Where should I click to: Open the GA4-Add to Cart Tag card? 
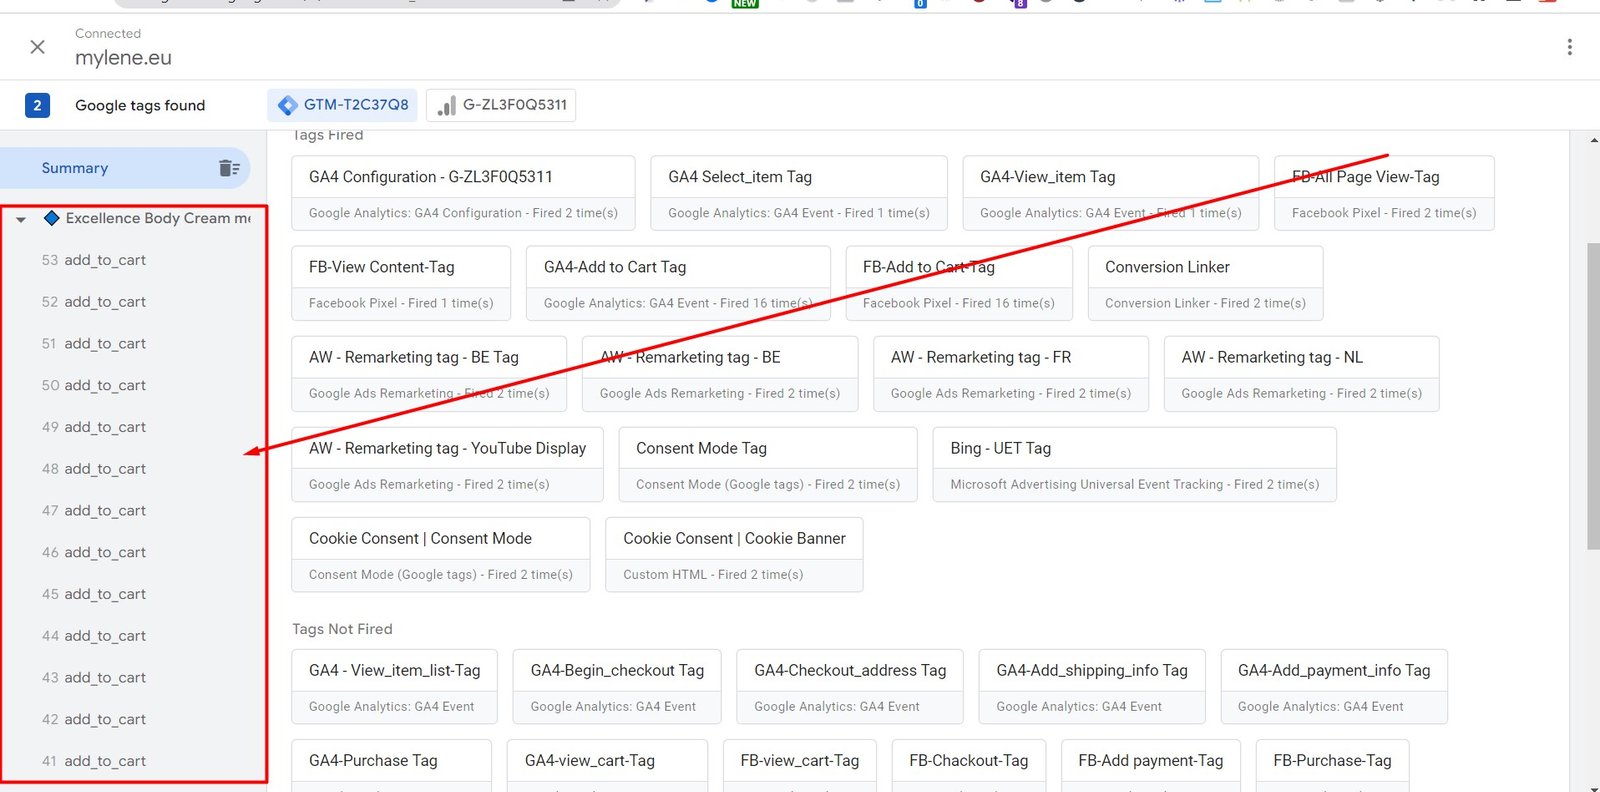click(679, 283)
